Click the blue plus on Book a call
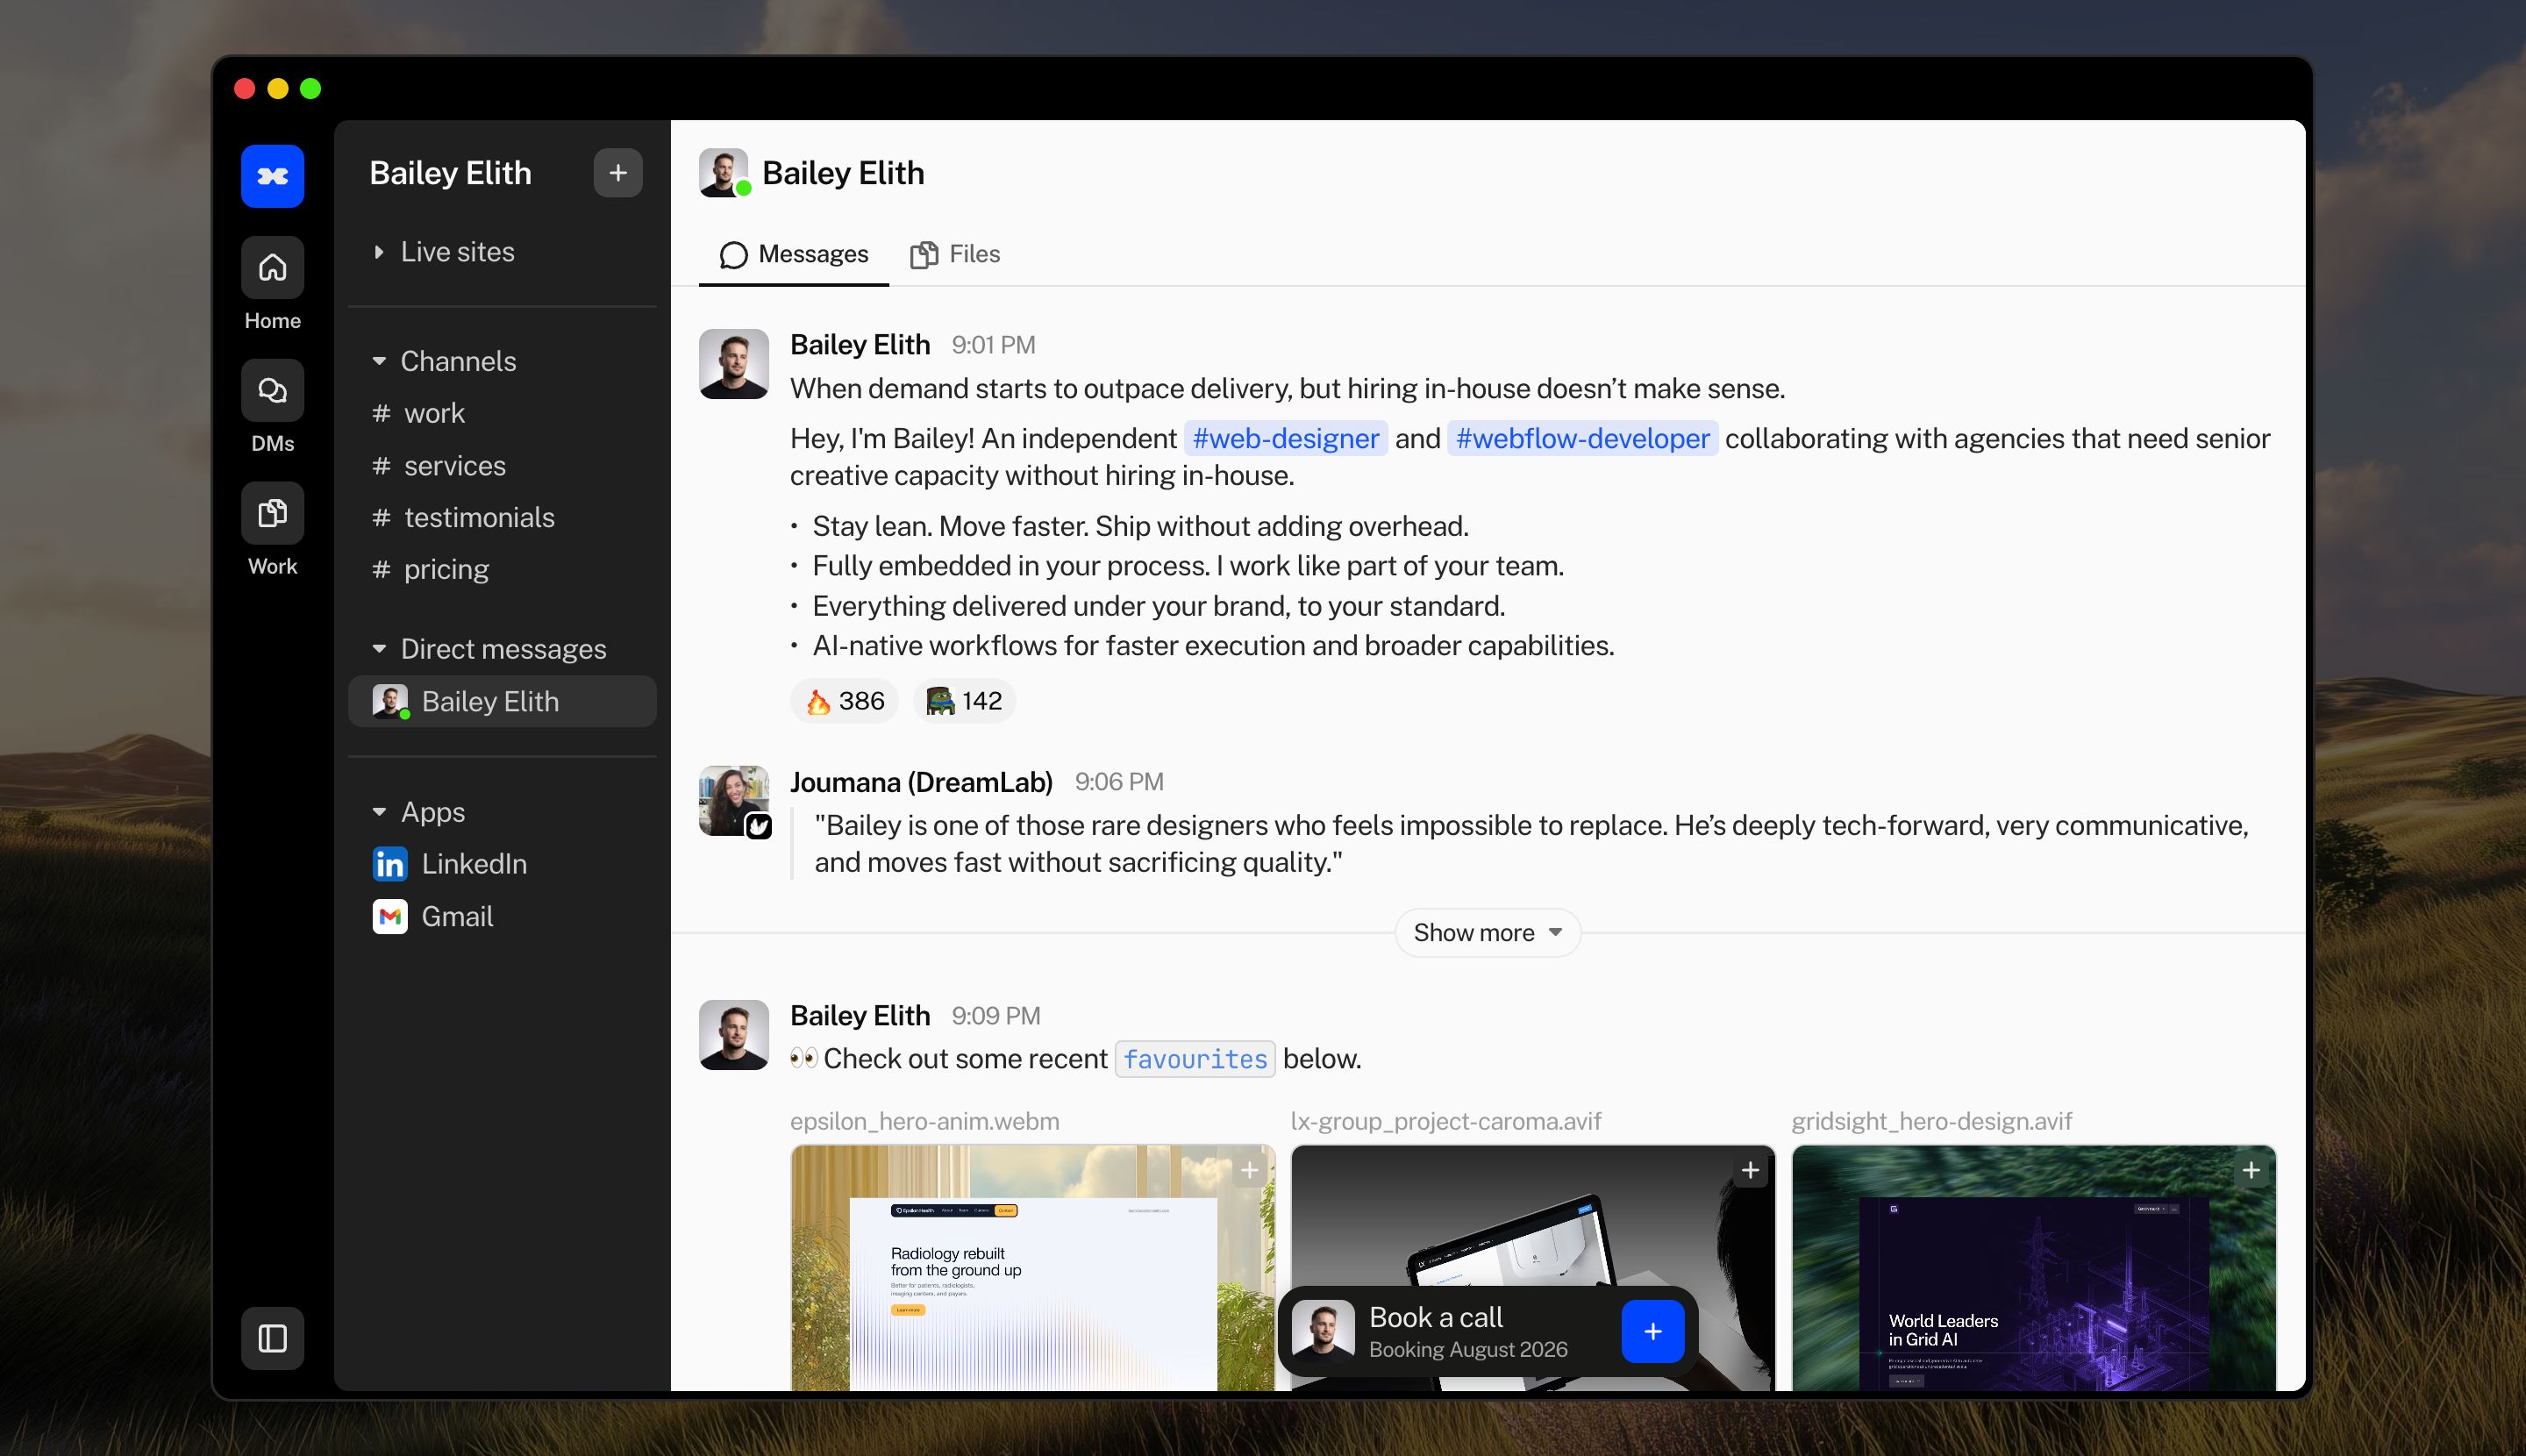 point(1652,1332)
